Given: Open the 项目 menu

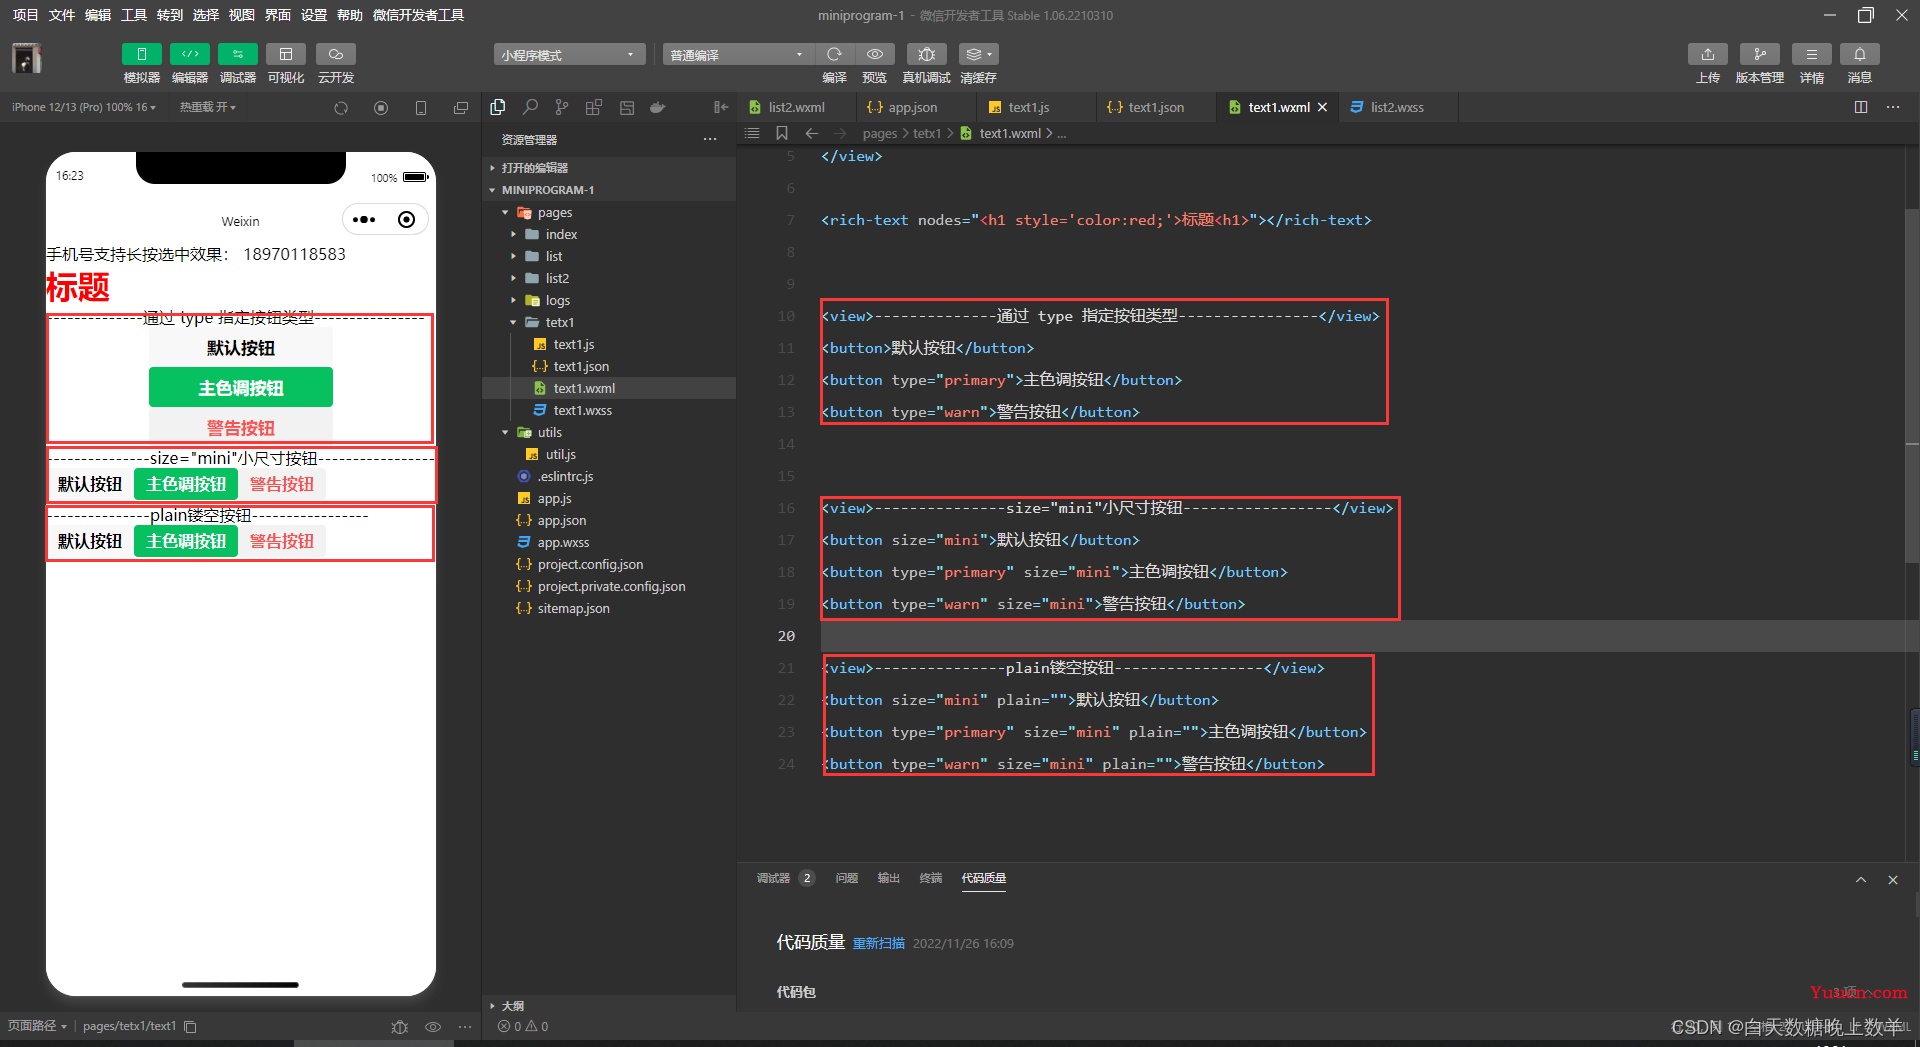Looking at the screenshot, I should pyautogui.click(x=25, y=15).
